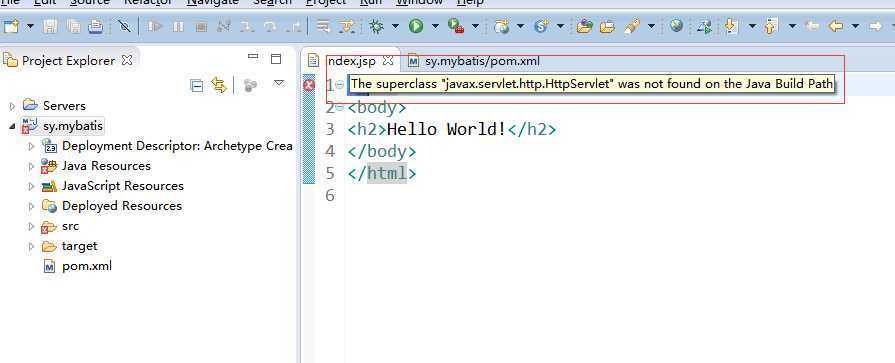Click the Resume debug icon
Screen dimensions: 895x363
click(155, 26)
